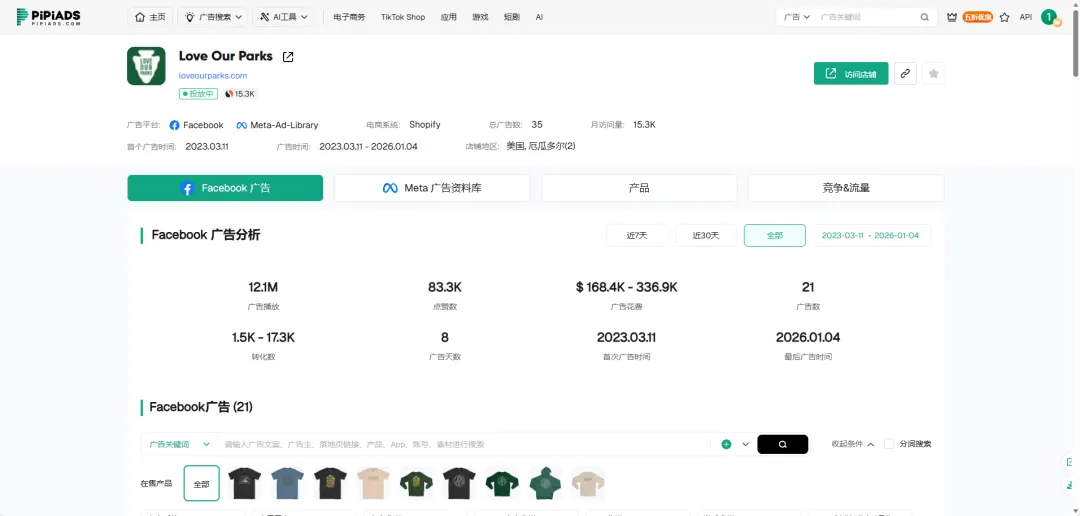
Task: Open external link icon beside Love Our Parks
Action: tap(288, 57)
